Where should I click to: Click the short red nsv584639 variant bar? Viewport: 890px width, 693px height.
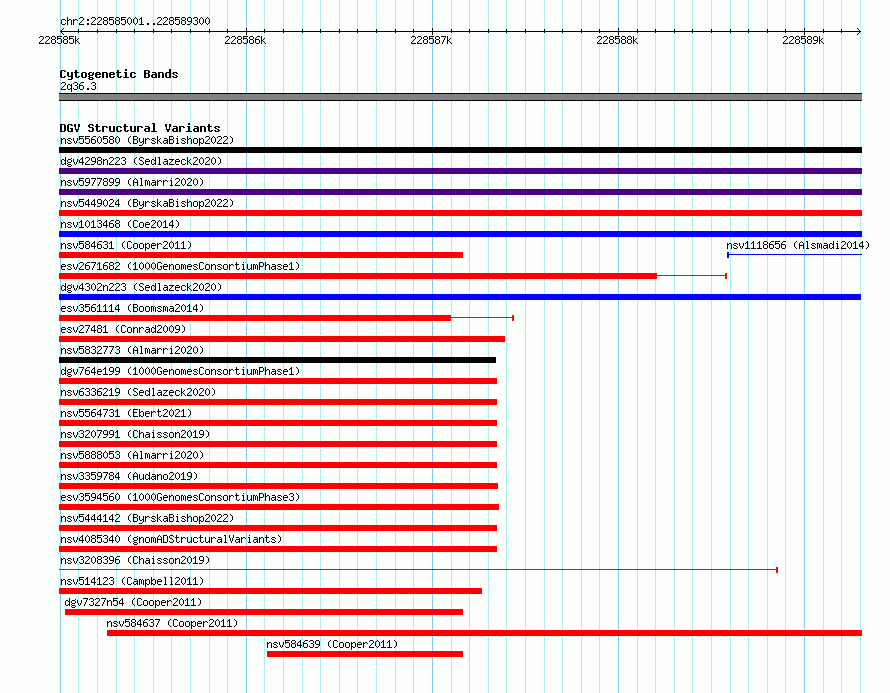365,654
